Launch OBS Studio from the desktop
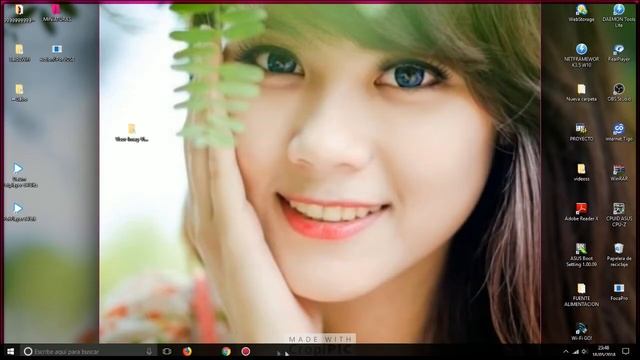The height and width of the screenshot is (360, 640). tap(619, 93)
